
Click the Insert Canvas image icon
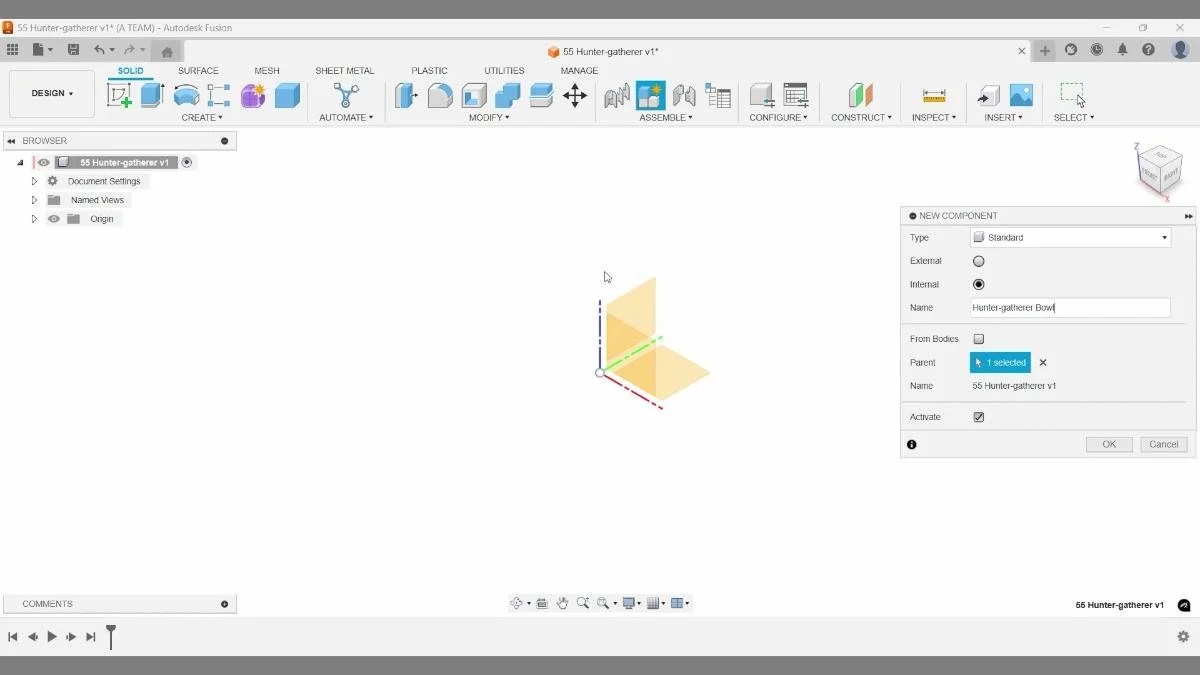[1021, 95]
